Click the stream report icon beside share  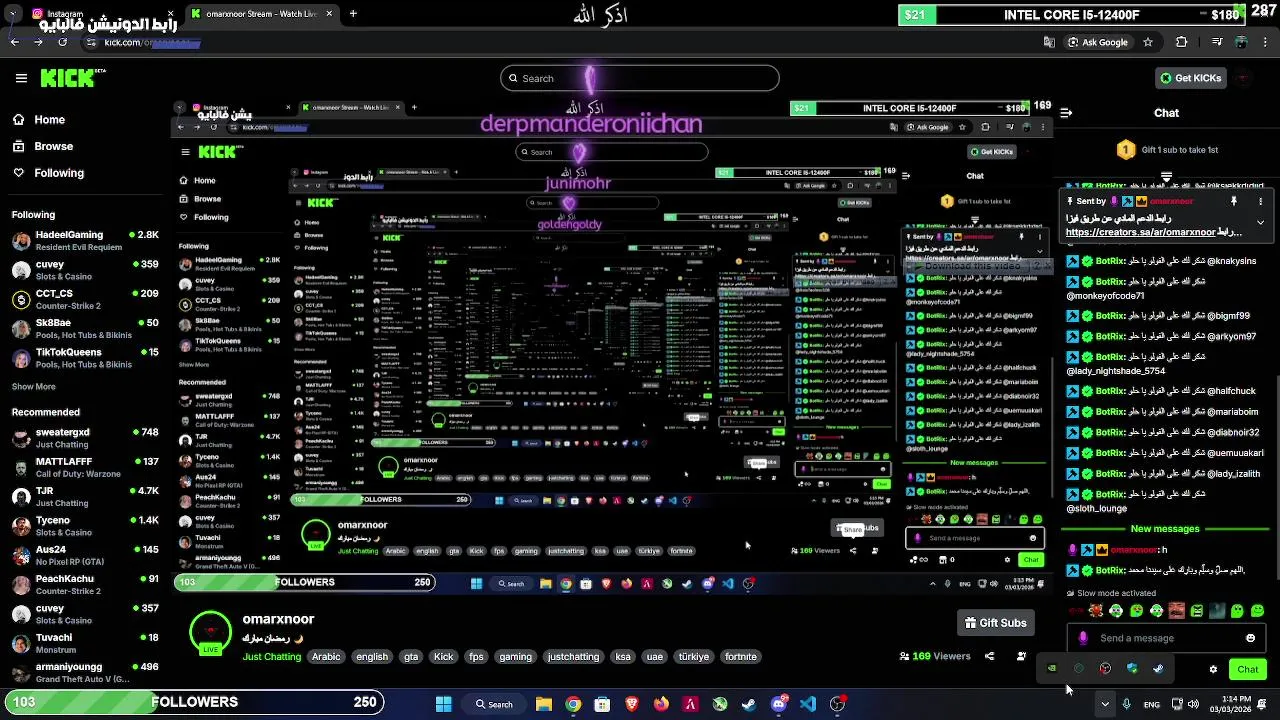(x=1021, y=656)
